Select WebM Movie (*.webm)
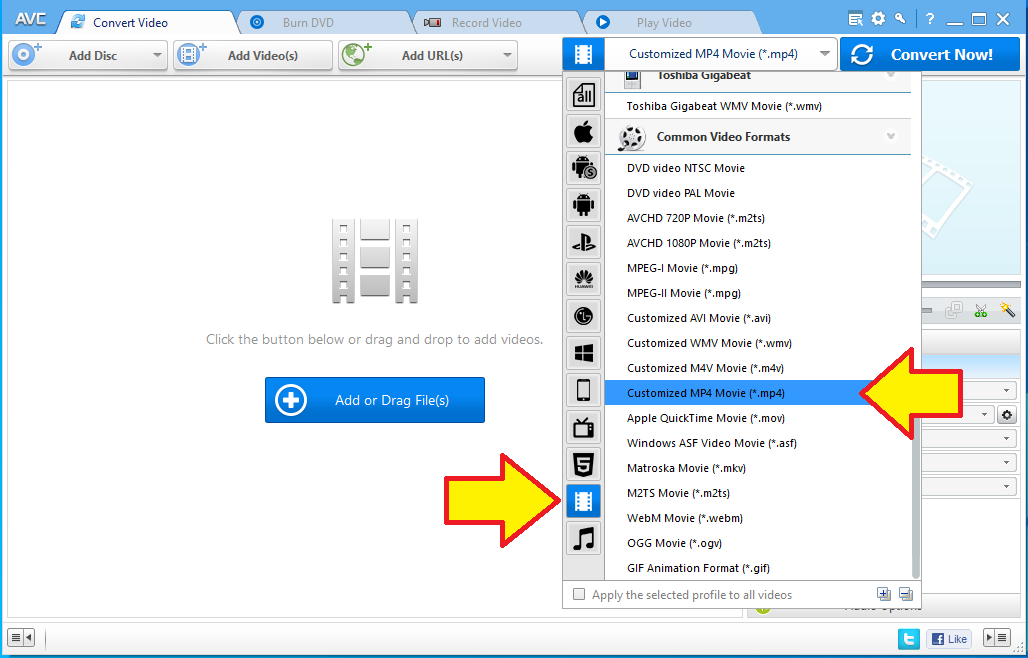The image size is (1028, 658). point(757,518)
